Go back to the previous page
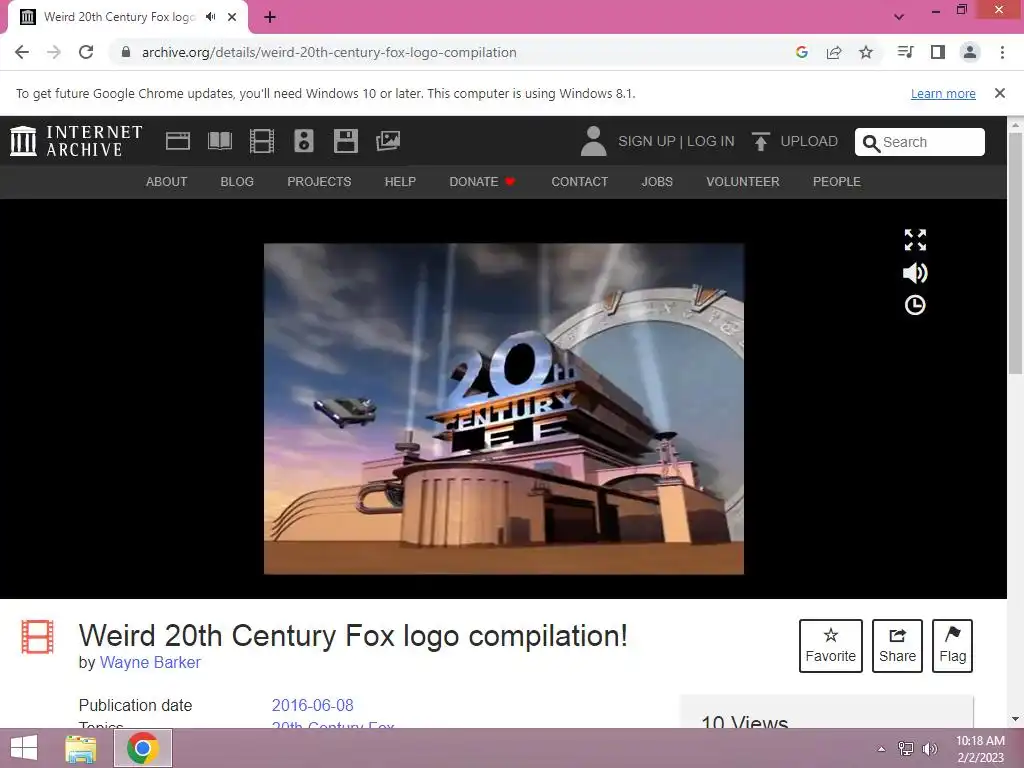 pyautogui.click(x=22, y=52)
